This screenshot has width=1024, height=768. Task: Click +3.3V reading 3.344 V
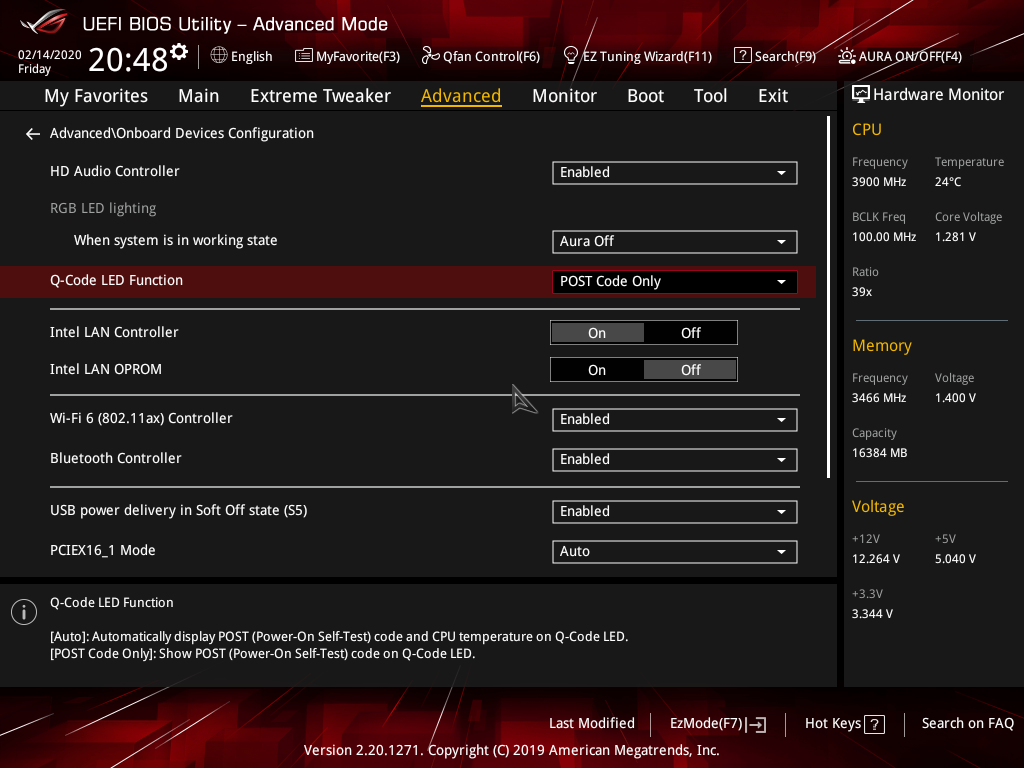coord(872,614)
